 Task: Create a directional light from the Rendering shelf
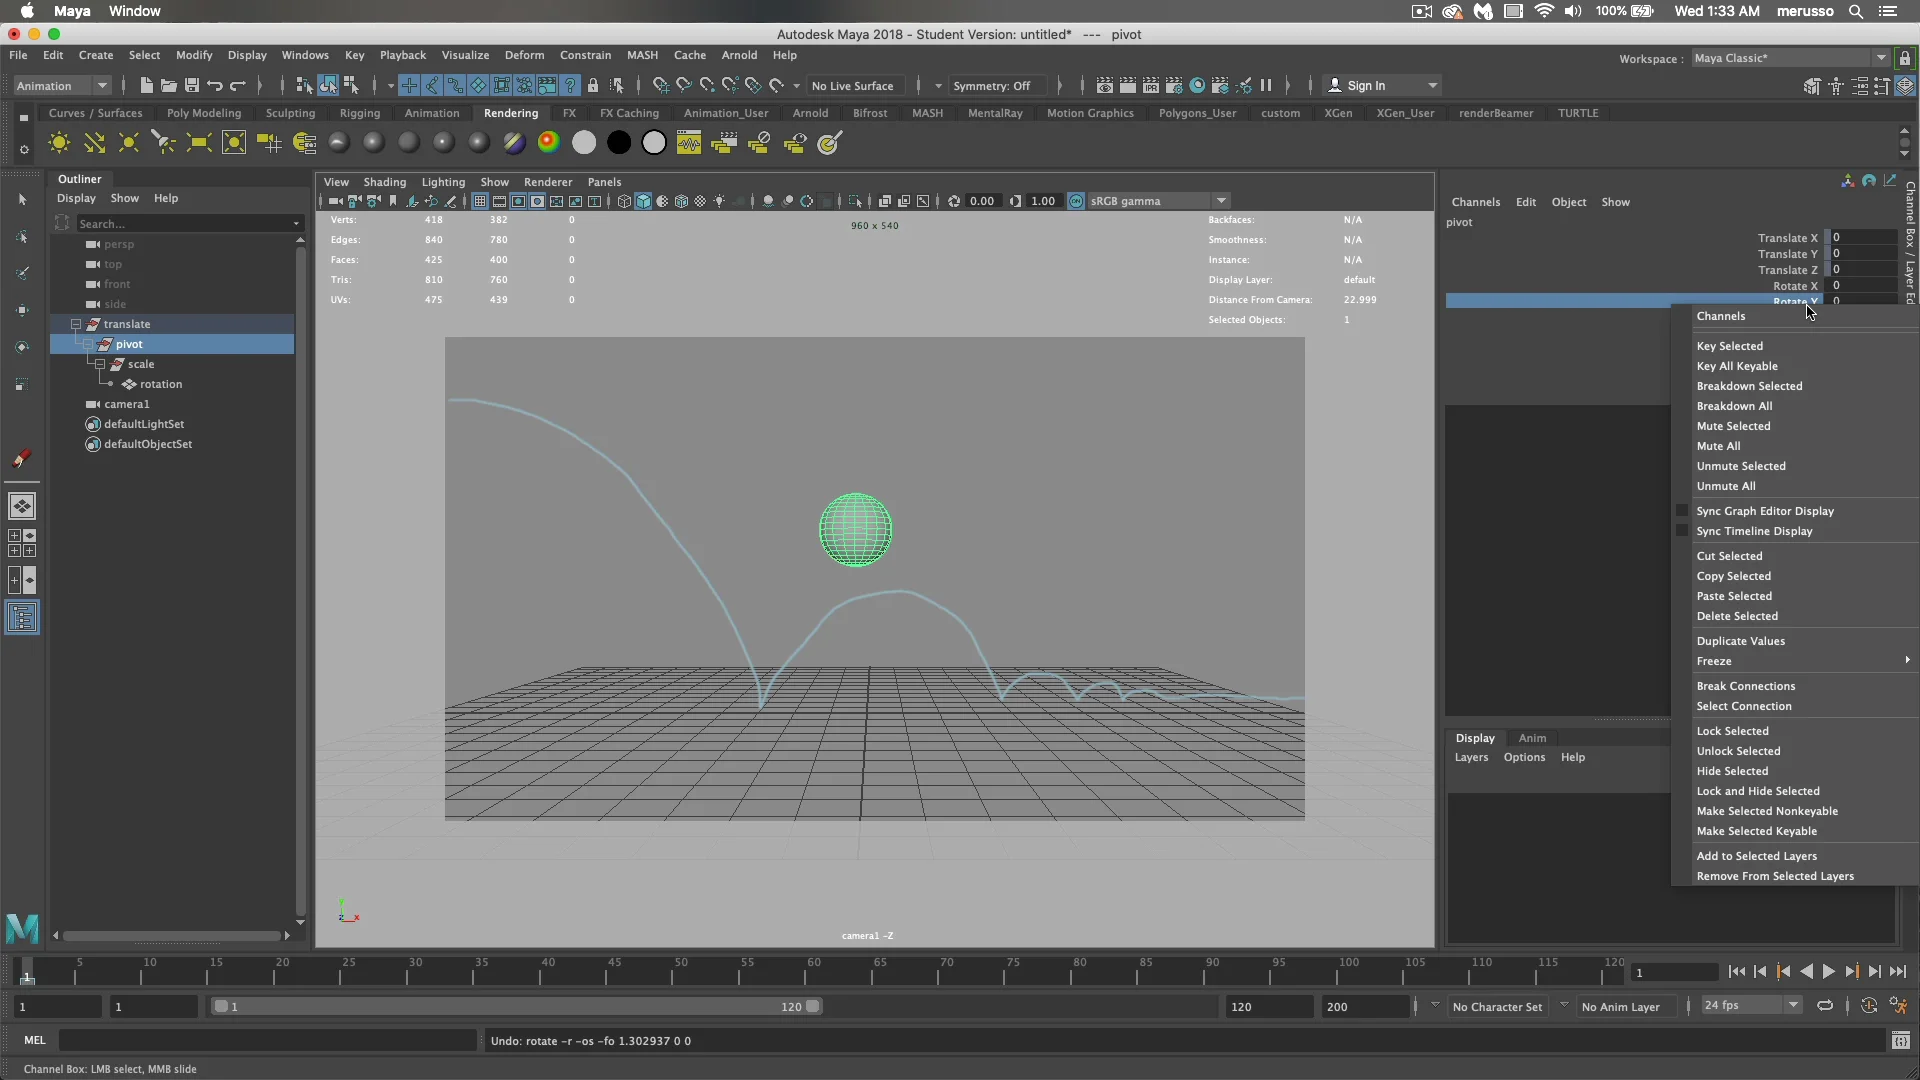point(95,142)
